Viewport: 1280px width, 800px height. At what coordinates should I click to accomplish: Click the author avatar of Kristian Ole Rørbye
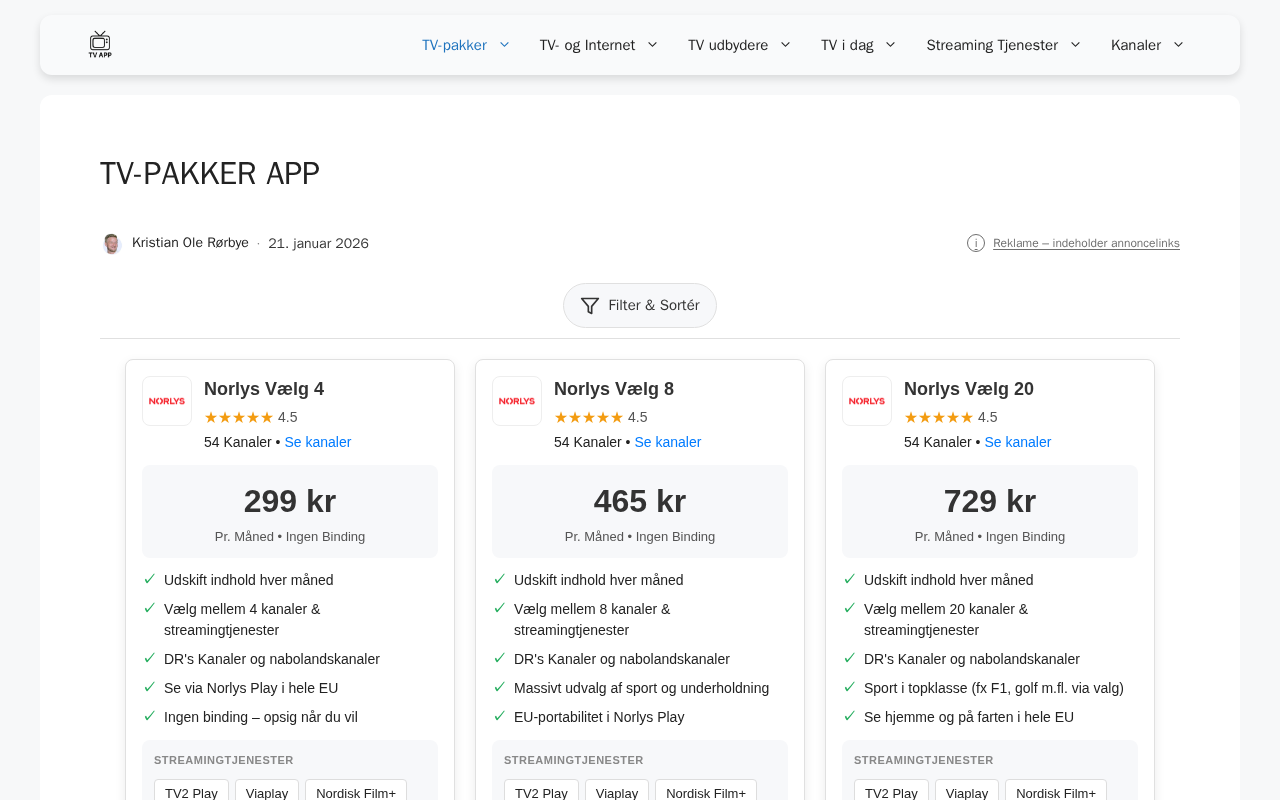click(112, 243)
